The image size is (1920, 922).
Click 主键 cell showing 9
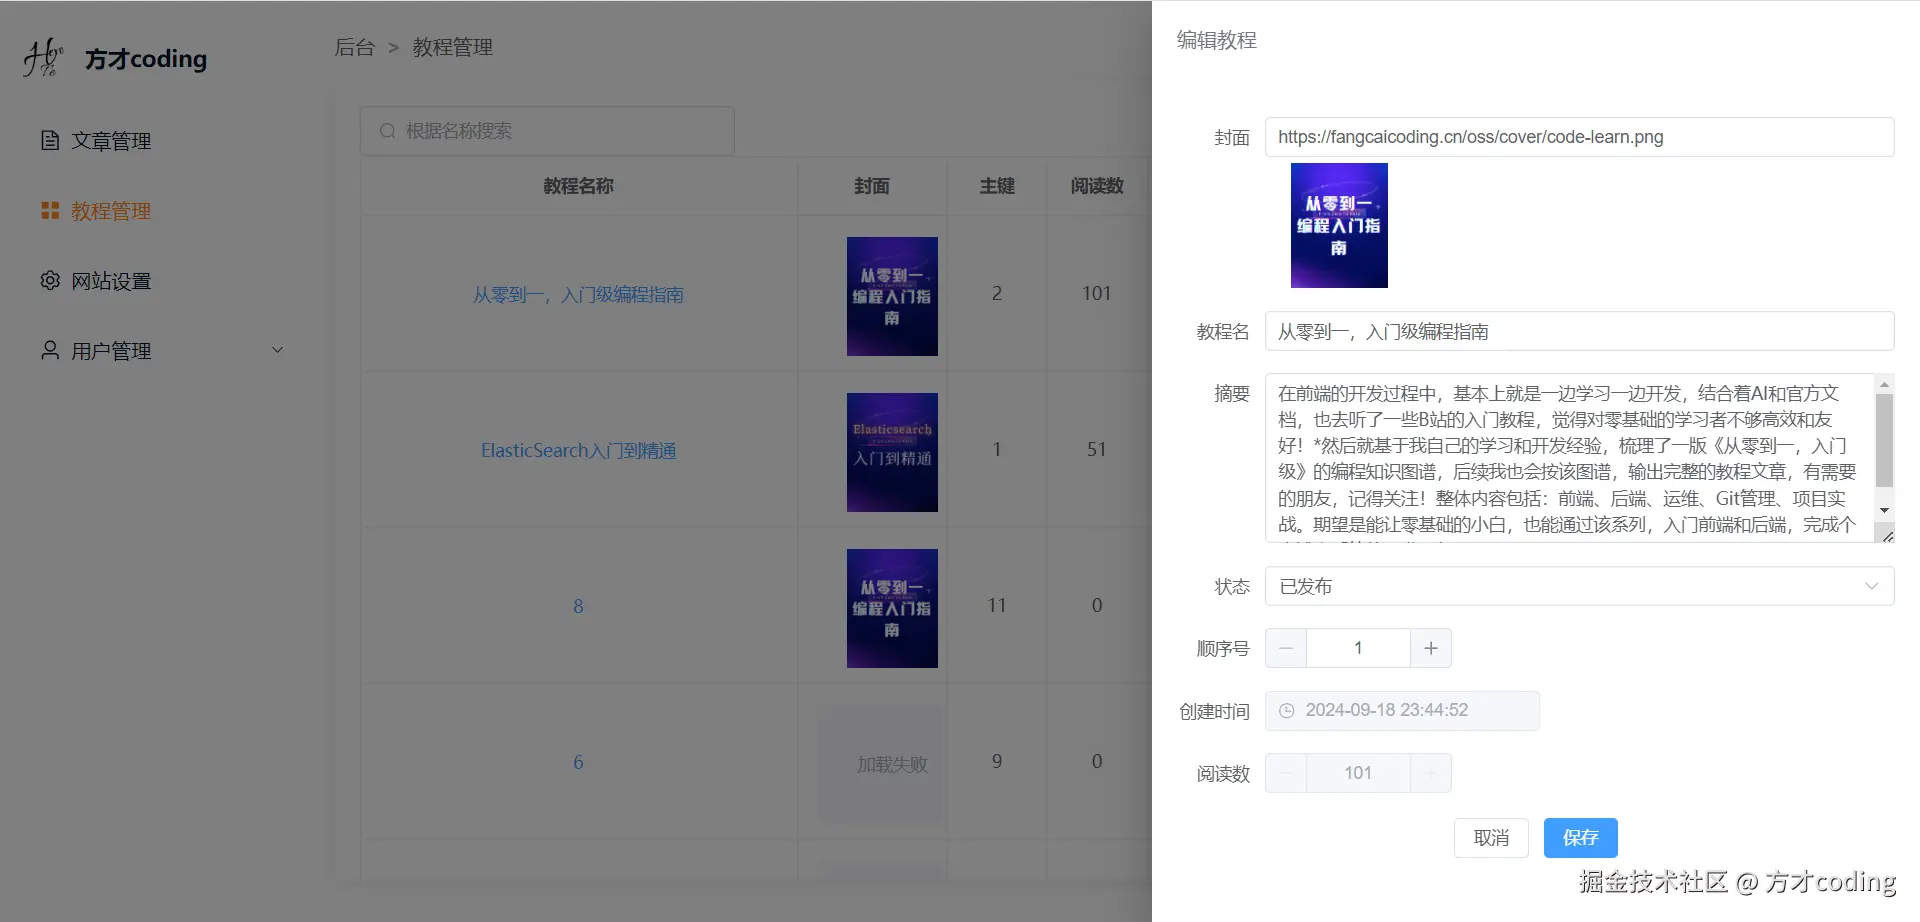[x=997, y=762]
